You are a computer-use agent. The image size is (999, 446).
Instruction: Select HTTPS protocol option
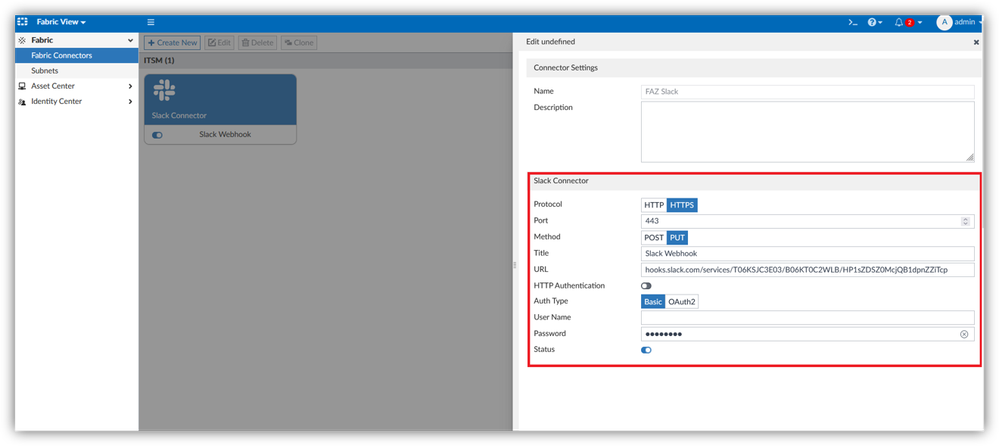tap(682, 205)
